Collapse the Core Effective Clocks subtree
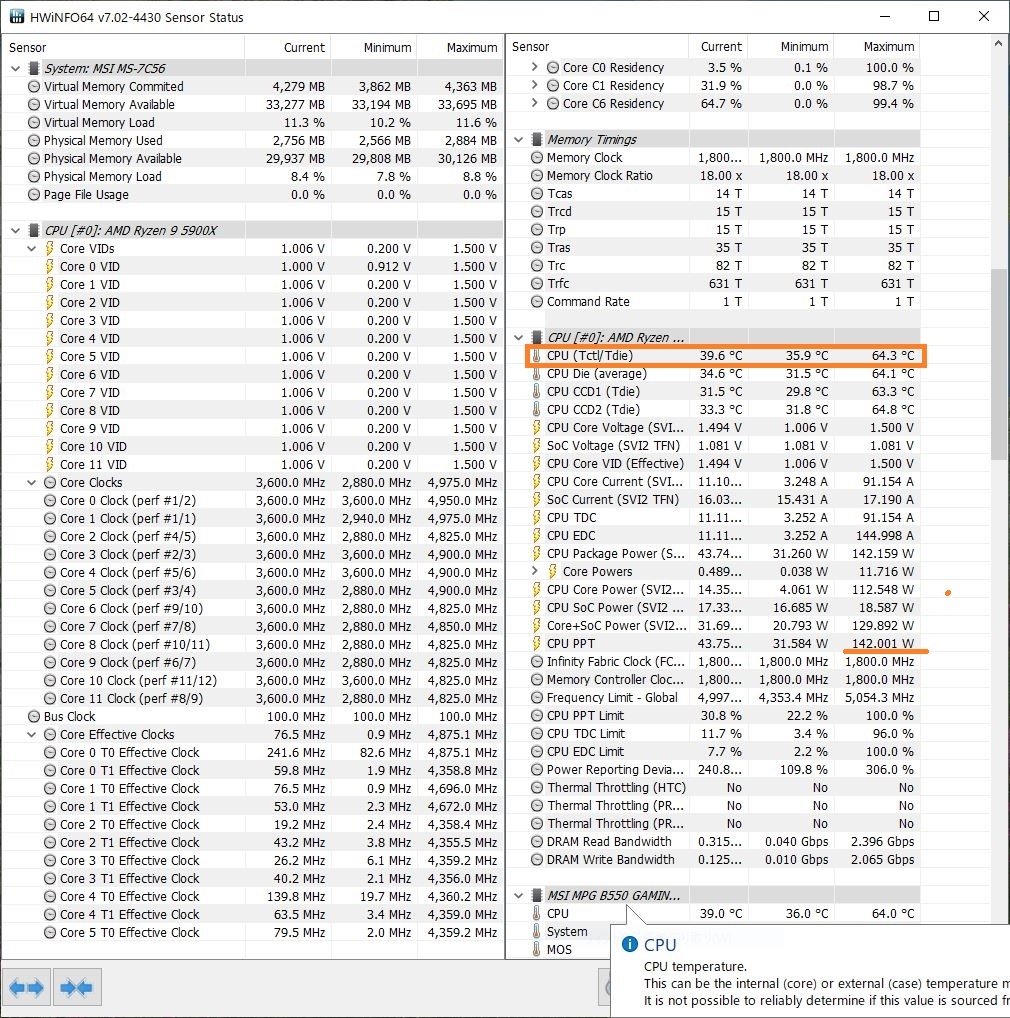Screen dimensions: 1010x1018 pyautogui.click(x=31, y=734)
